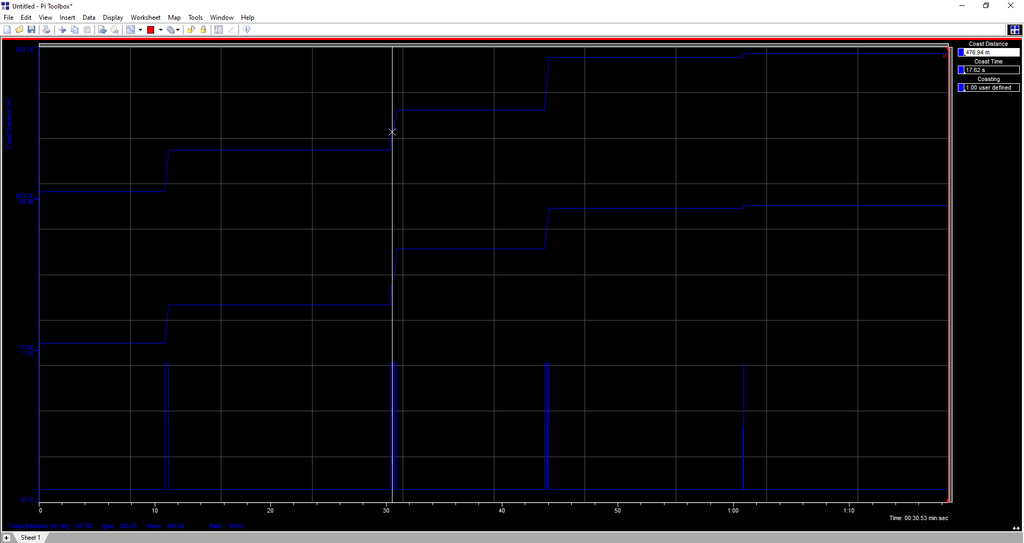Click the open padlock unlock icon
The height and width of the screenshot is (543, 1024).
(x=191, y=29)
